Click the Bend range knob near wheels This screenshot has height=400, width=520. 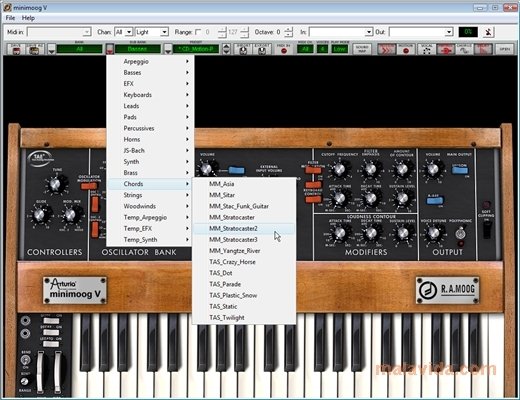(25, 382)
